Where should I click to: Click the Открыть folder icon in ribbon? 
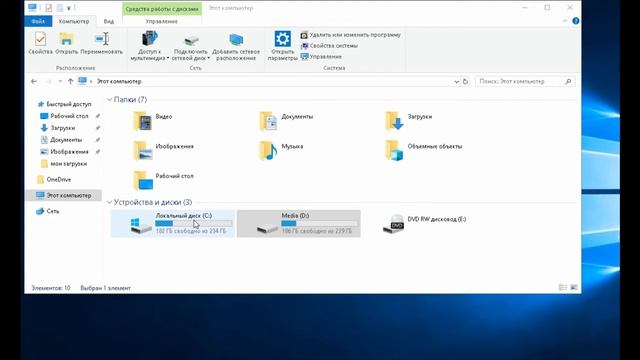pos(66,43)
